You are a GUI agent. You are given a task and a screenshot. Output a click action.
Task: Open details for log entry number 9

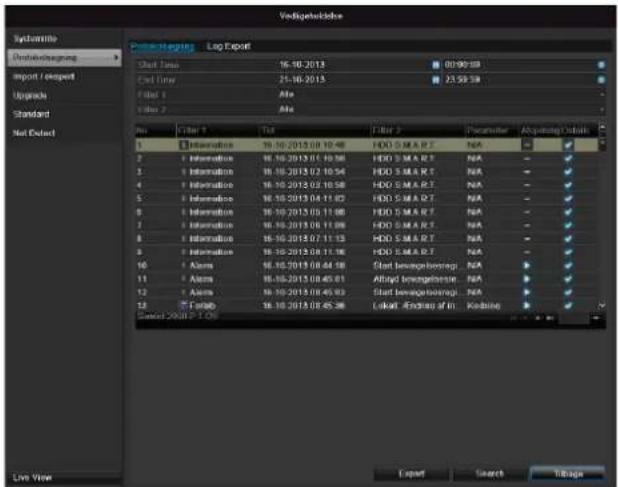(568, 252)
